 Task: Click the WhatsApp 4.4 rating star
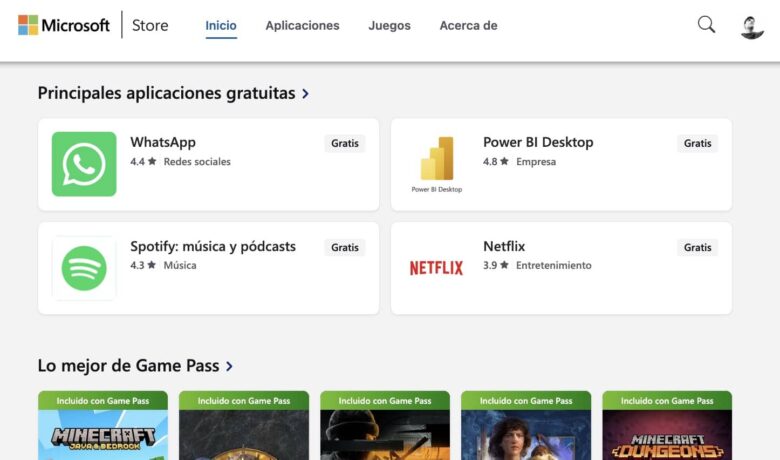click(x=152, y=161)
